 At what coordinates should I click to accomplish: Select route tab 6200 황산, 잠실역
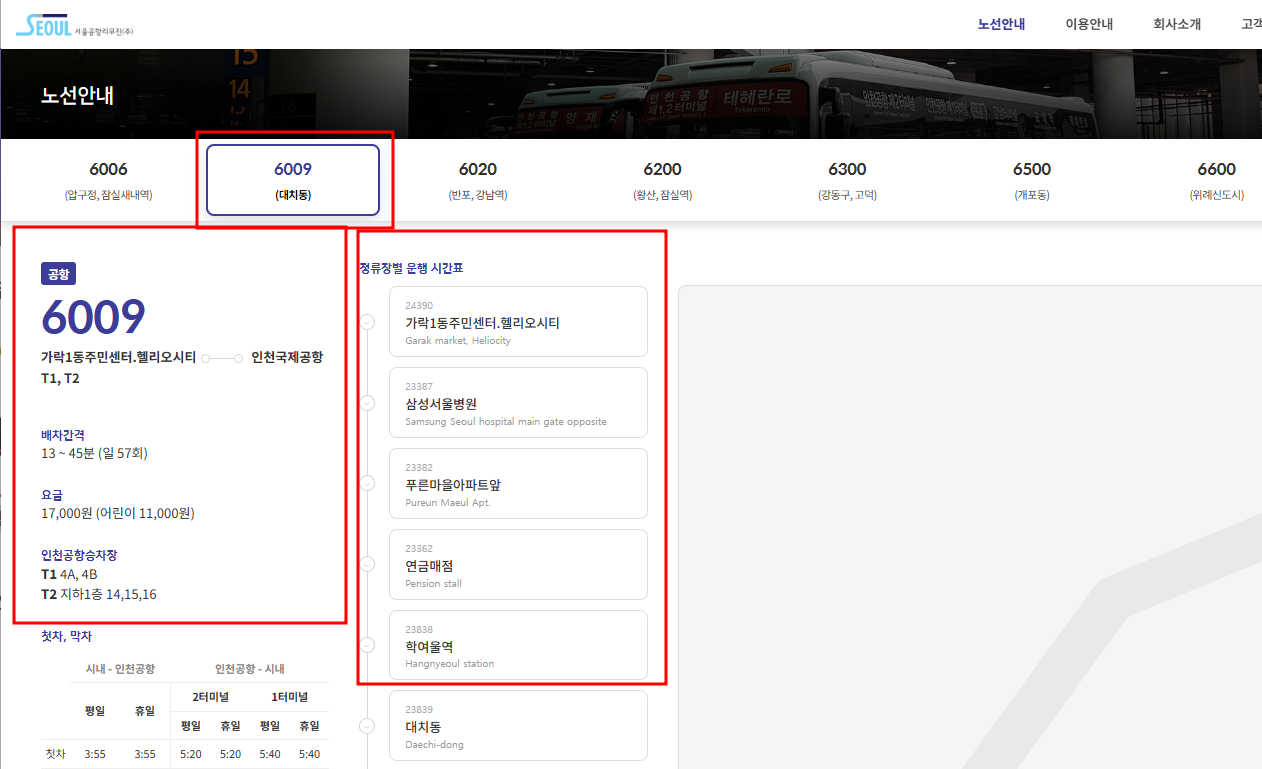click(663, 180)
